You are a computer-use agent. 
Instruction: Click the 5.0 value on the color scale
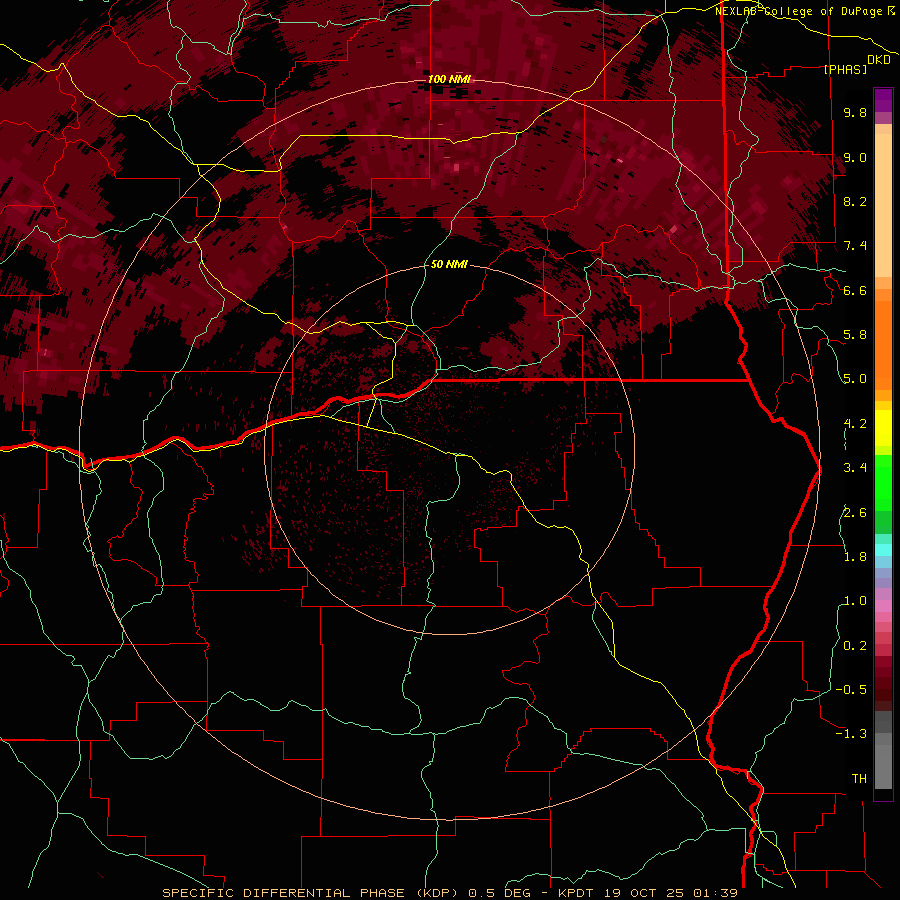(x=855, y=379)
